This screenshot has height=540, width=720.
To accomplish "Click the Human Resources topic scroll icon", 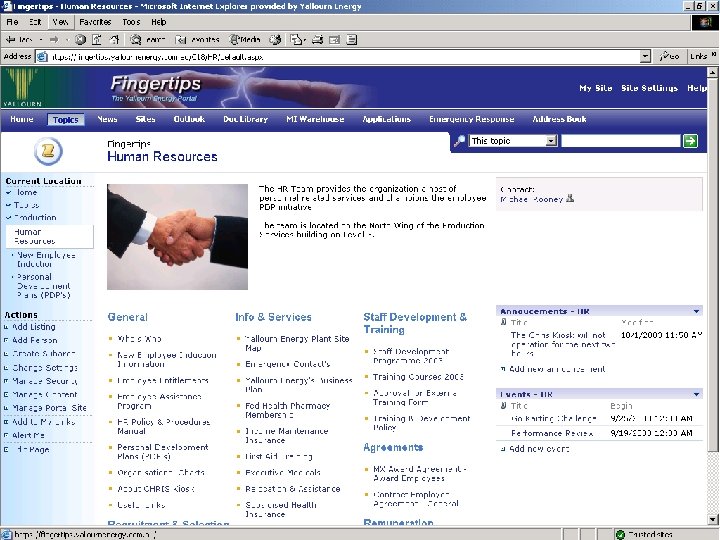I will click(48, 151).
